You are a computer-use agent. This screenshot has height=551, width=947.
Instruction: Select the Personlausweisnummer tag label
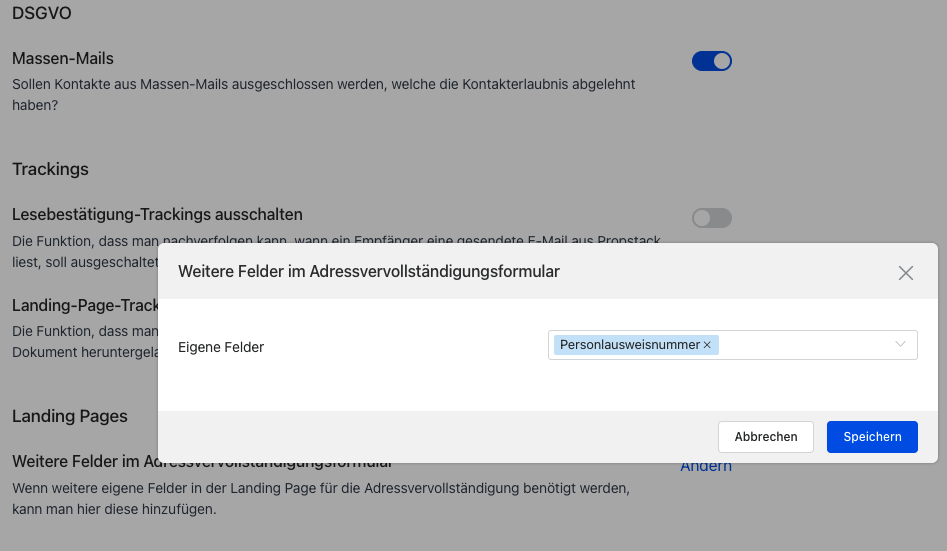click(629, 345)
